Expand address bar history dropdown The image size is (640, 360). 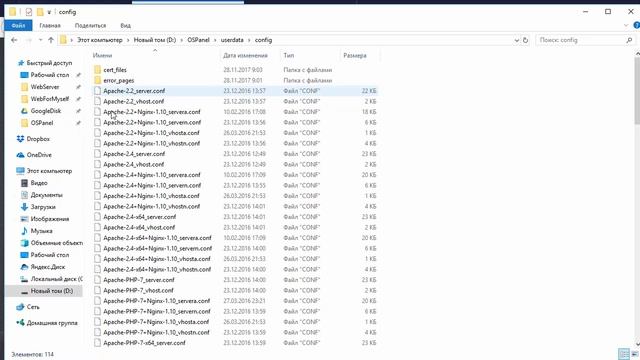(x=516, y=40)
